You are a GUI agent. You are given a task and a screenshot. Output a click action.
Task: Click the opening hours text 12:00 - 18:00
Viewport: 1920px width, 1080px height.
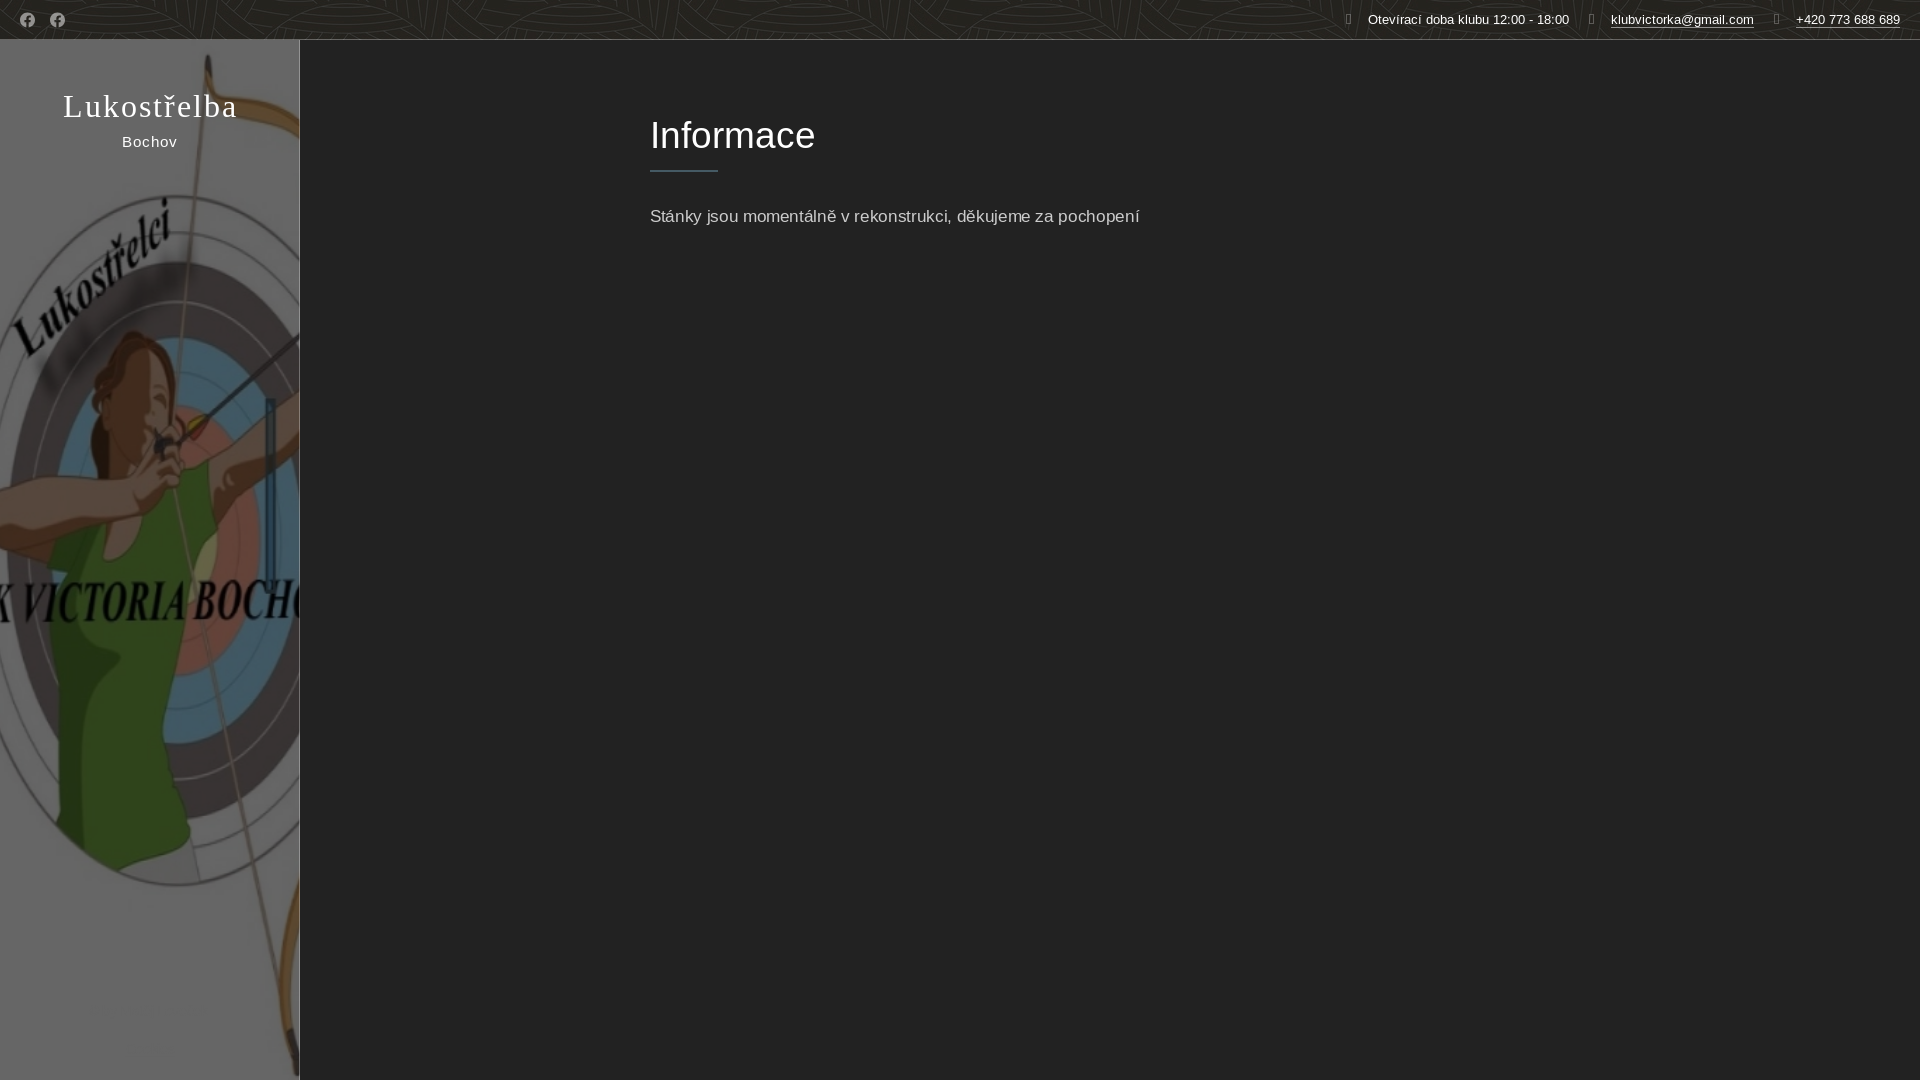pyautogui.click(x=1530, y=20)
